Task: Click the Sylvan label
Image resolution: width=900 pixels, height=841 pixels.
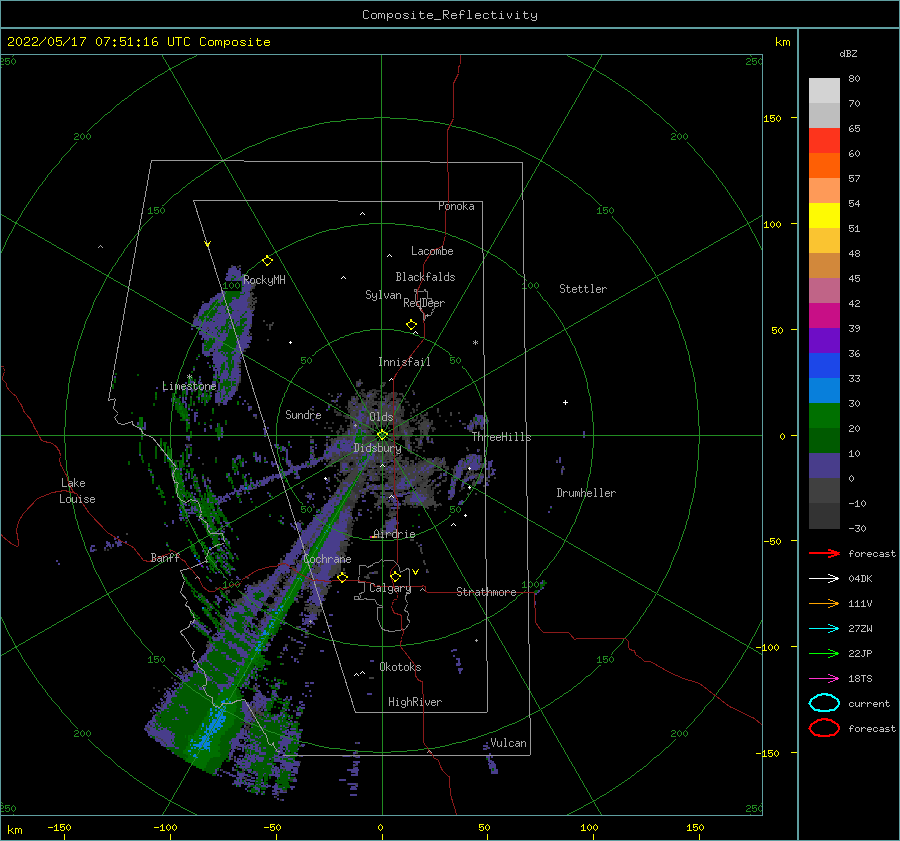Action: pyautogui.click(x=383, y=295)
